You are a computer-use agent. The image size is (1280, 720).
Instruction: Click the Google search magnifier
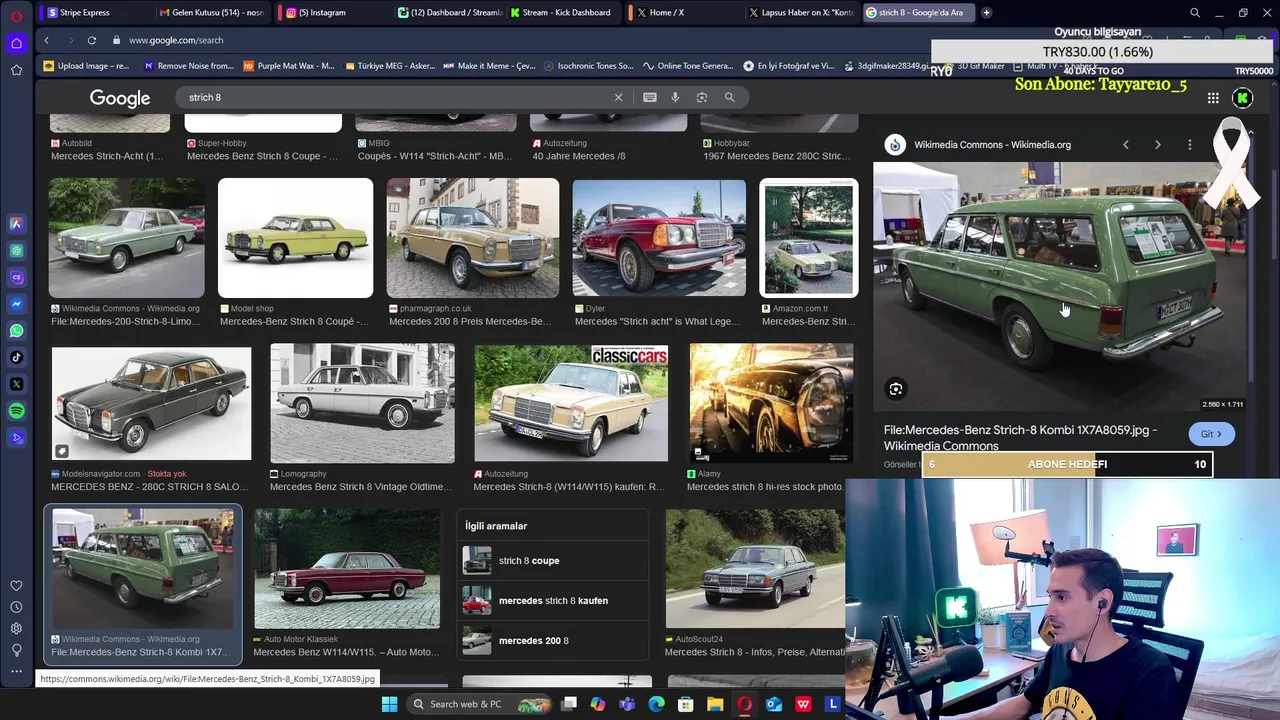coord(729,97)
